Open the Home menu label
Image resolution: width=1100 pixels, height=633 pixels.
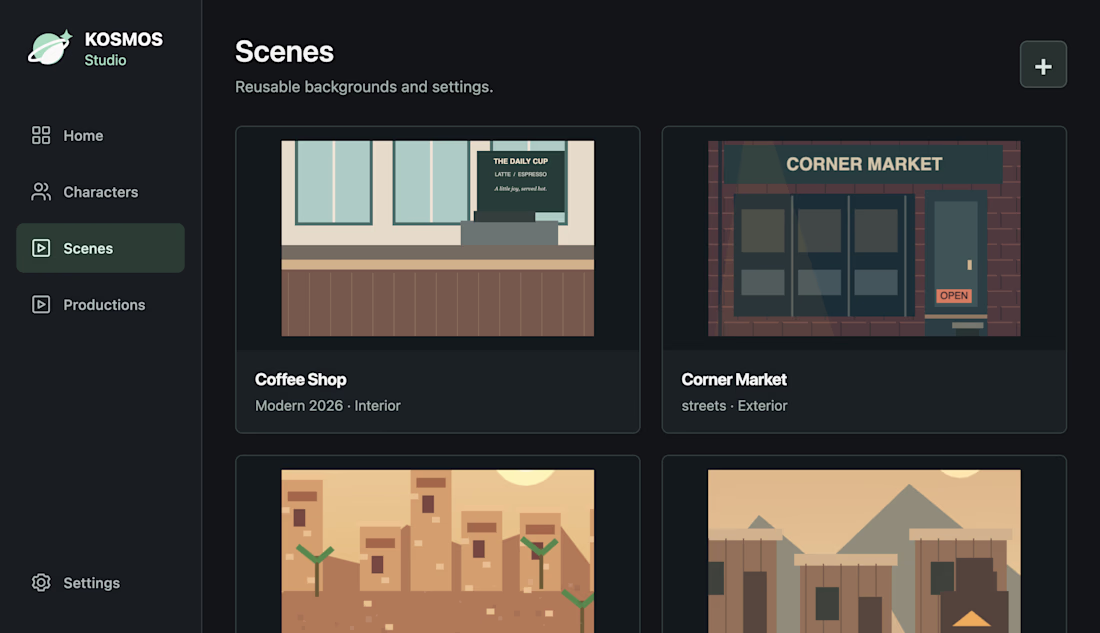point(83,135)
